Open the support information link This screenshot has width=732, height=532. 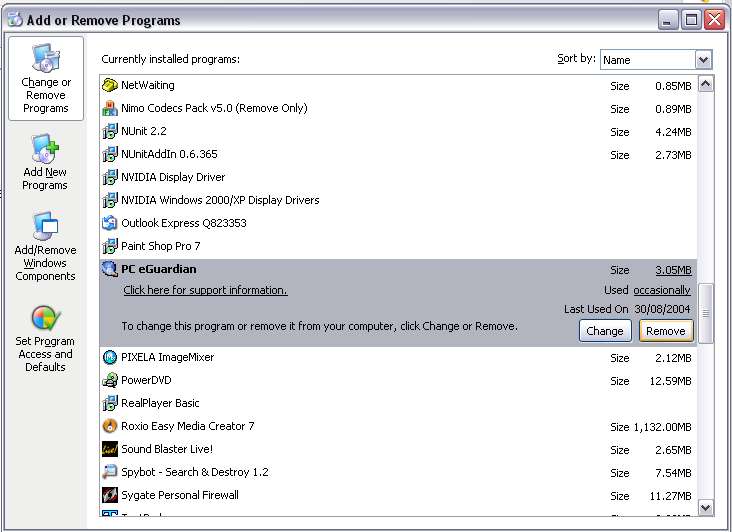click(205, 290)
